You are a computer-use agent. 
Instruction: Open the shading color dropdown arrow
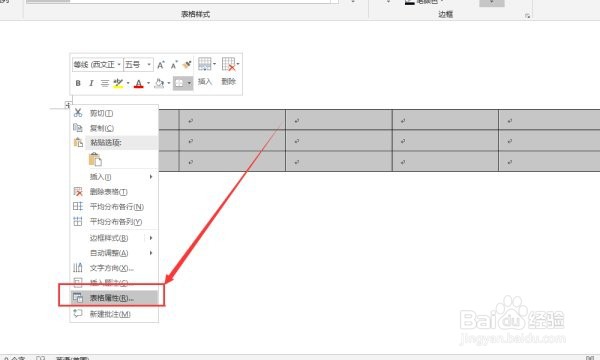coord(169,83)
